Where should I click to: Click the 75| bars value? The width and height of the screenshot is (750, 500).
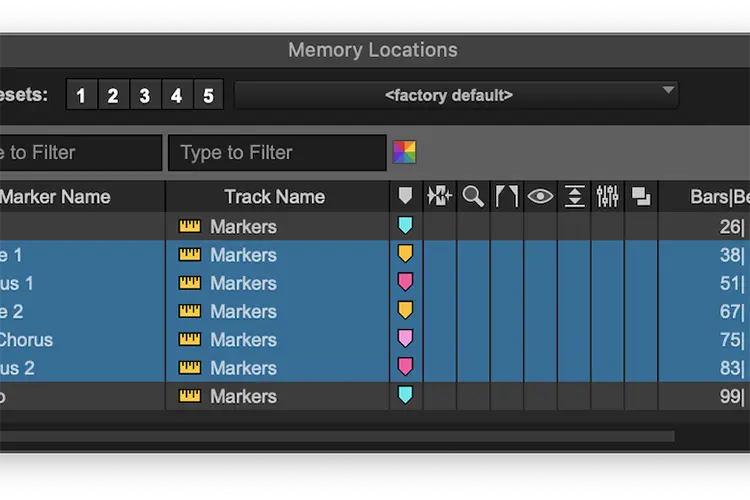tap(732, 340)
